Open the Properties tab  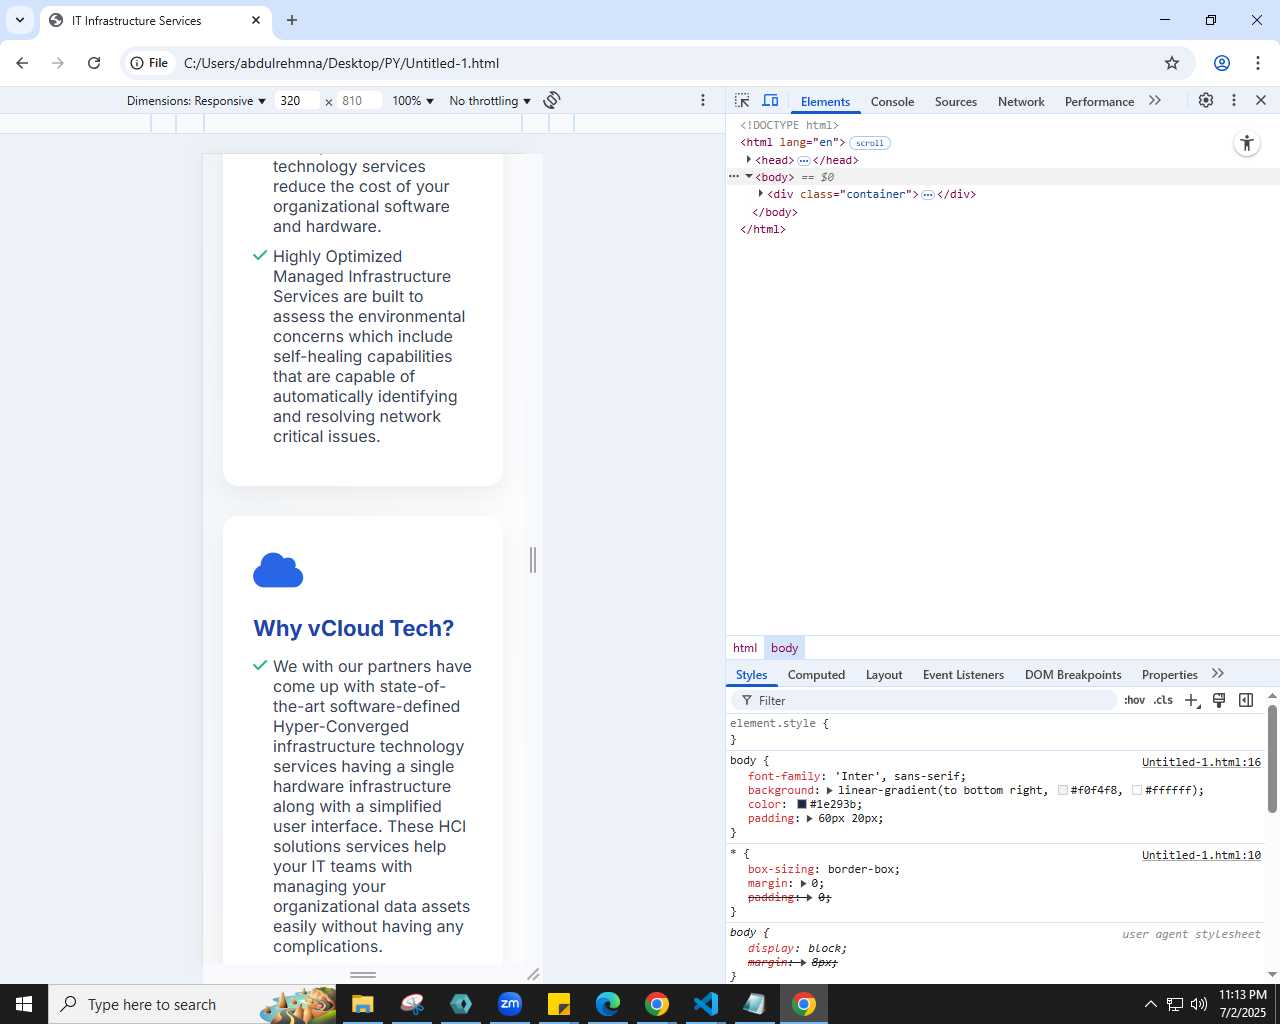[x=1169, y=675]
